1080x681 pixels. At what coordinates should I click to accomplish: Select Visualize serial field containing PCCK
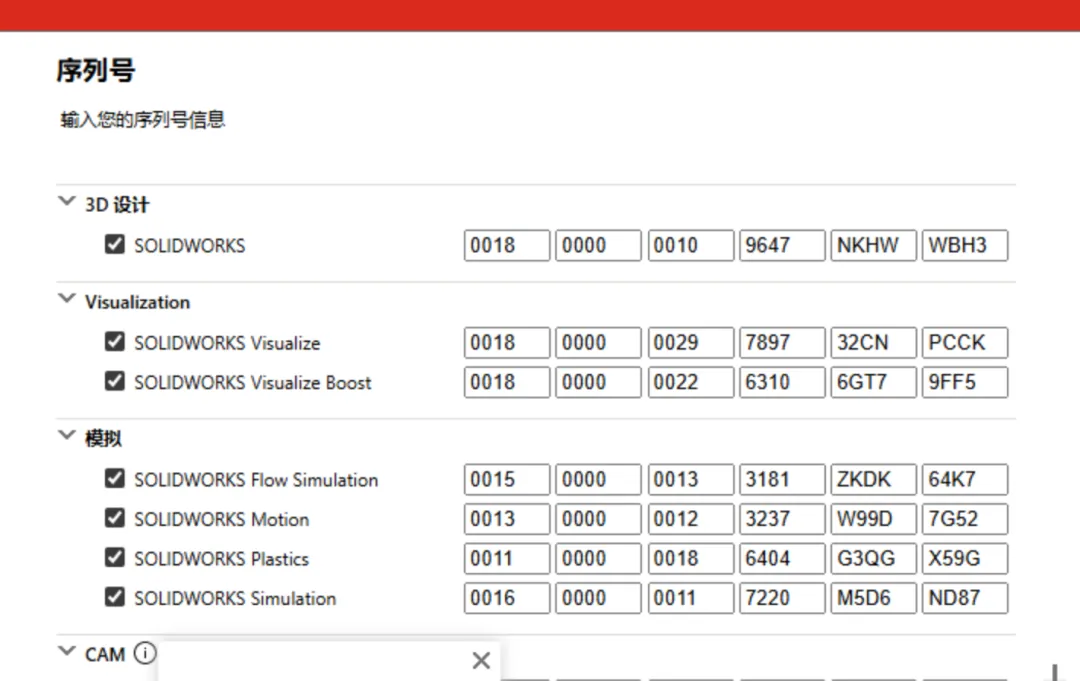click(965, 342)
